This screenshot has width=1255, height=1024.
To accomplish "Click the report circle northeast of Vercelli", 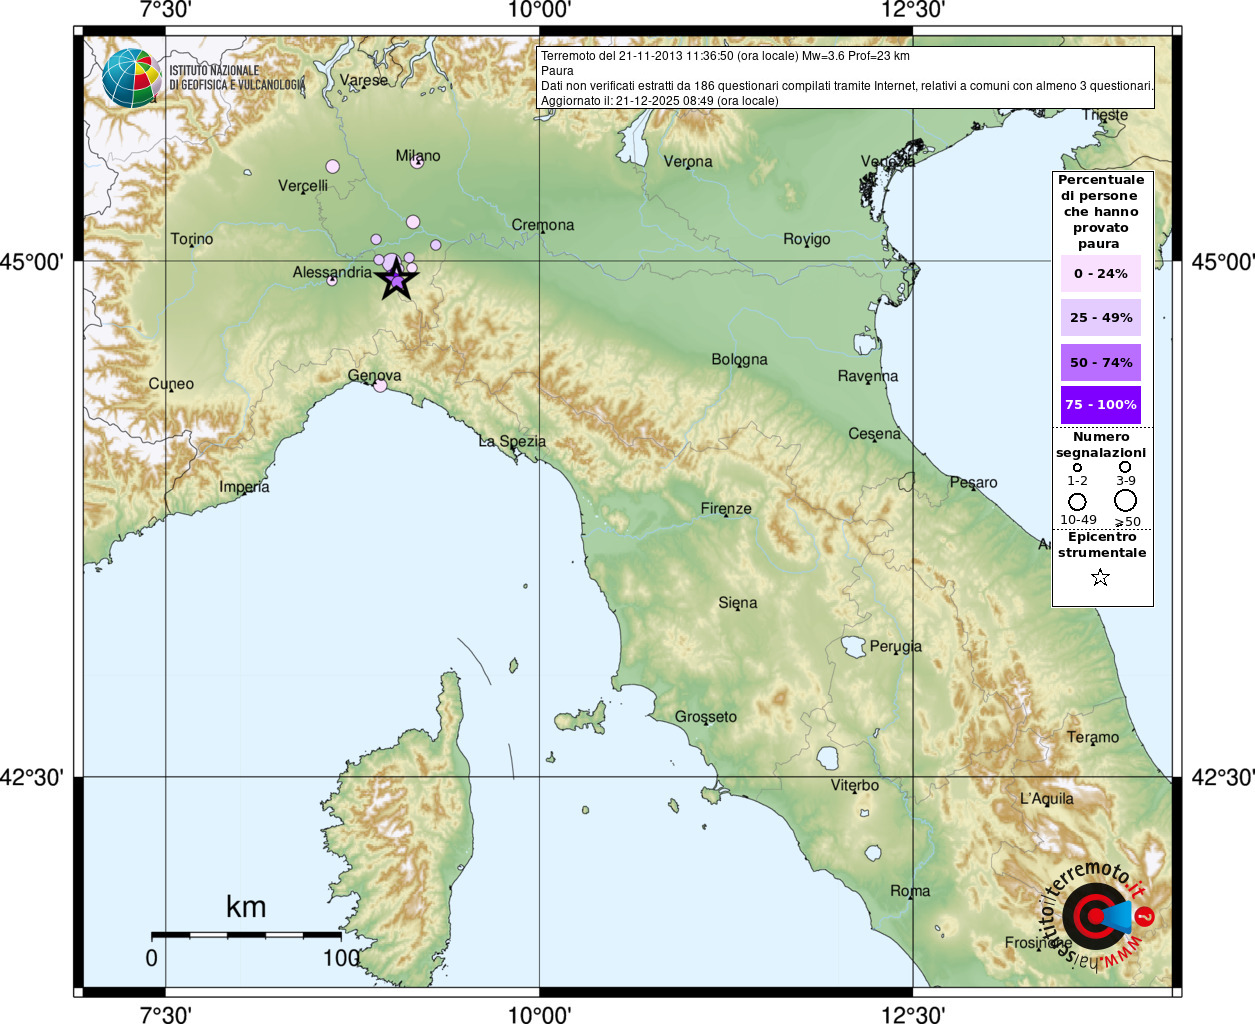I will pos(332,167).
